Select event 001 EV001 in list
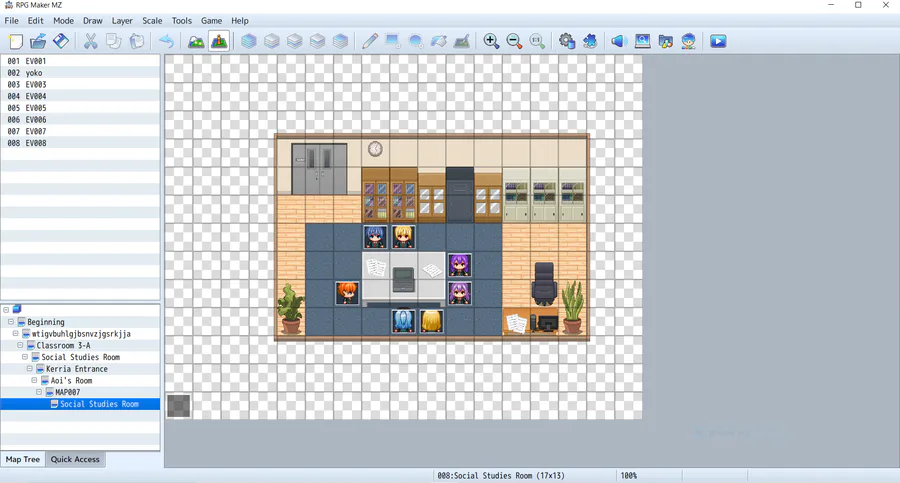Viewport: 900px width, 483px height. (x=80, y=61)
